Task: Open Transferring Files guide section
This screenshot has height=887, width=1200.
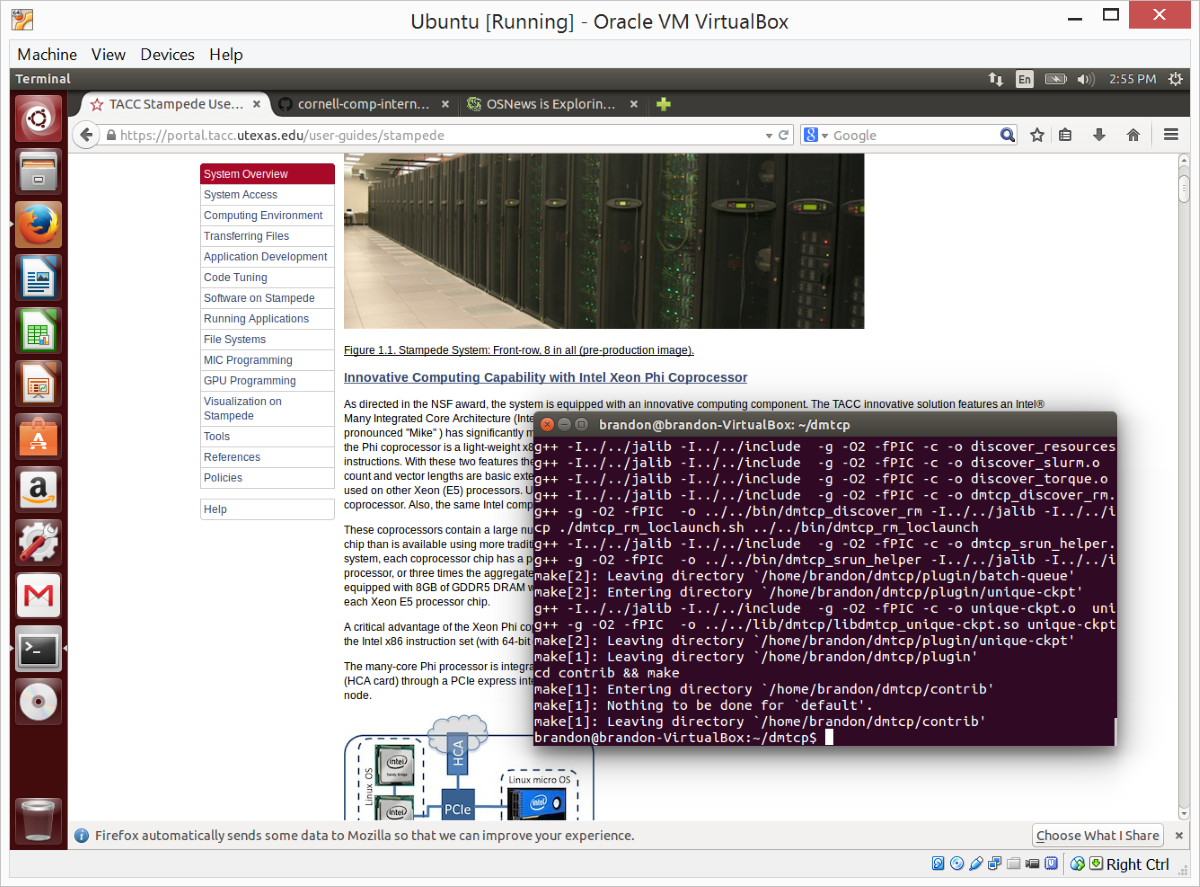Action: (267, 236)
